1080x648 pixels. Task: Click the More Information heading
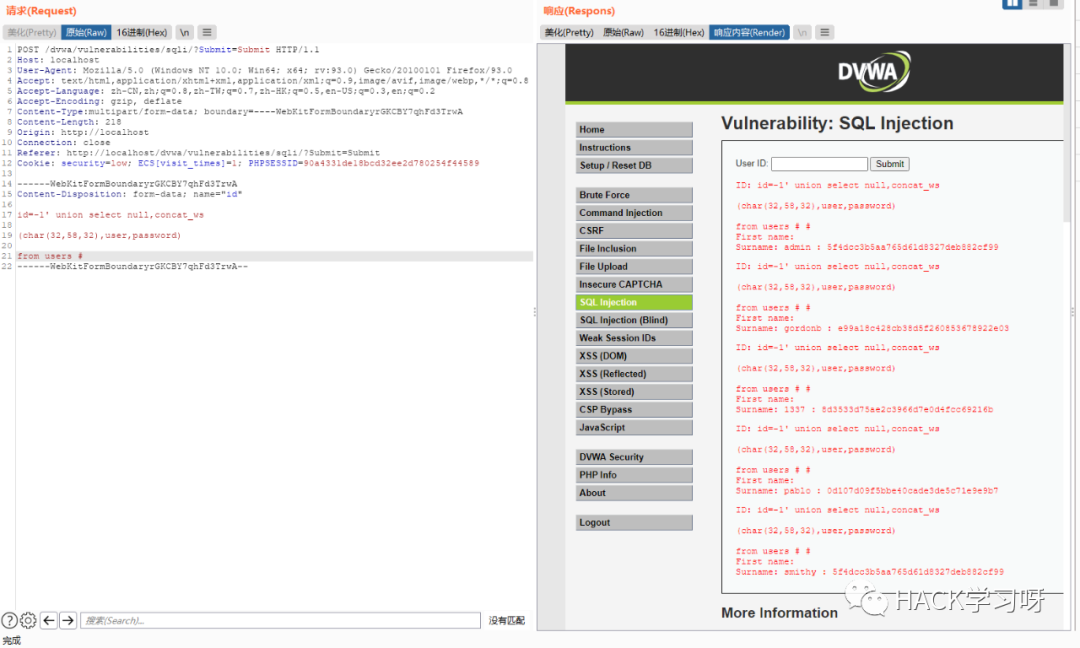tap(780, 613)
